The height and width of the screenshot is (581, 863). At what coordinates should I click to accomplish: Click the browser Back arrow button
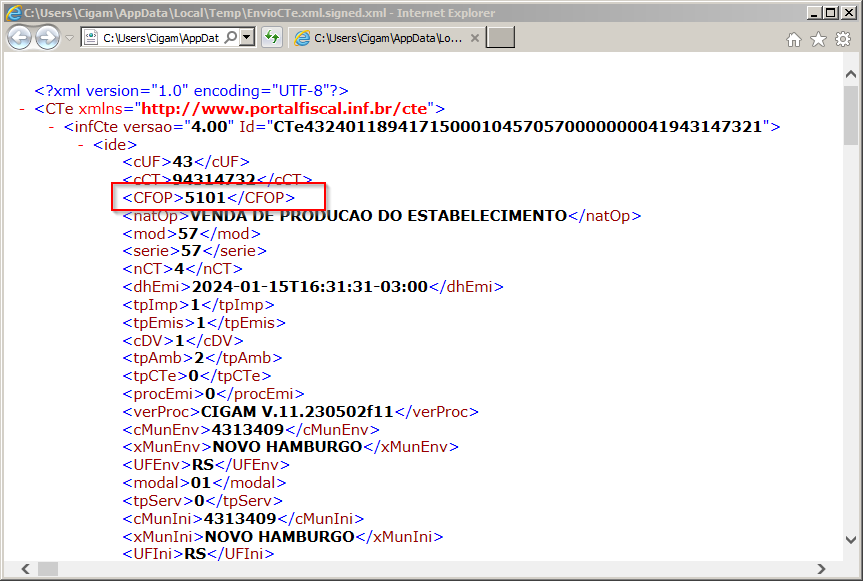click(19, 38)
